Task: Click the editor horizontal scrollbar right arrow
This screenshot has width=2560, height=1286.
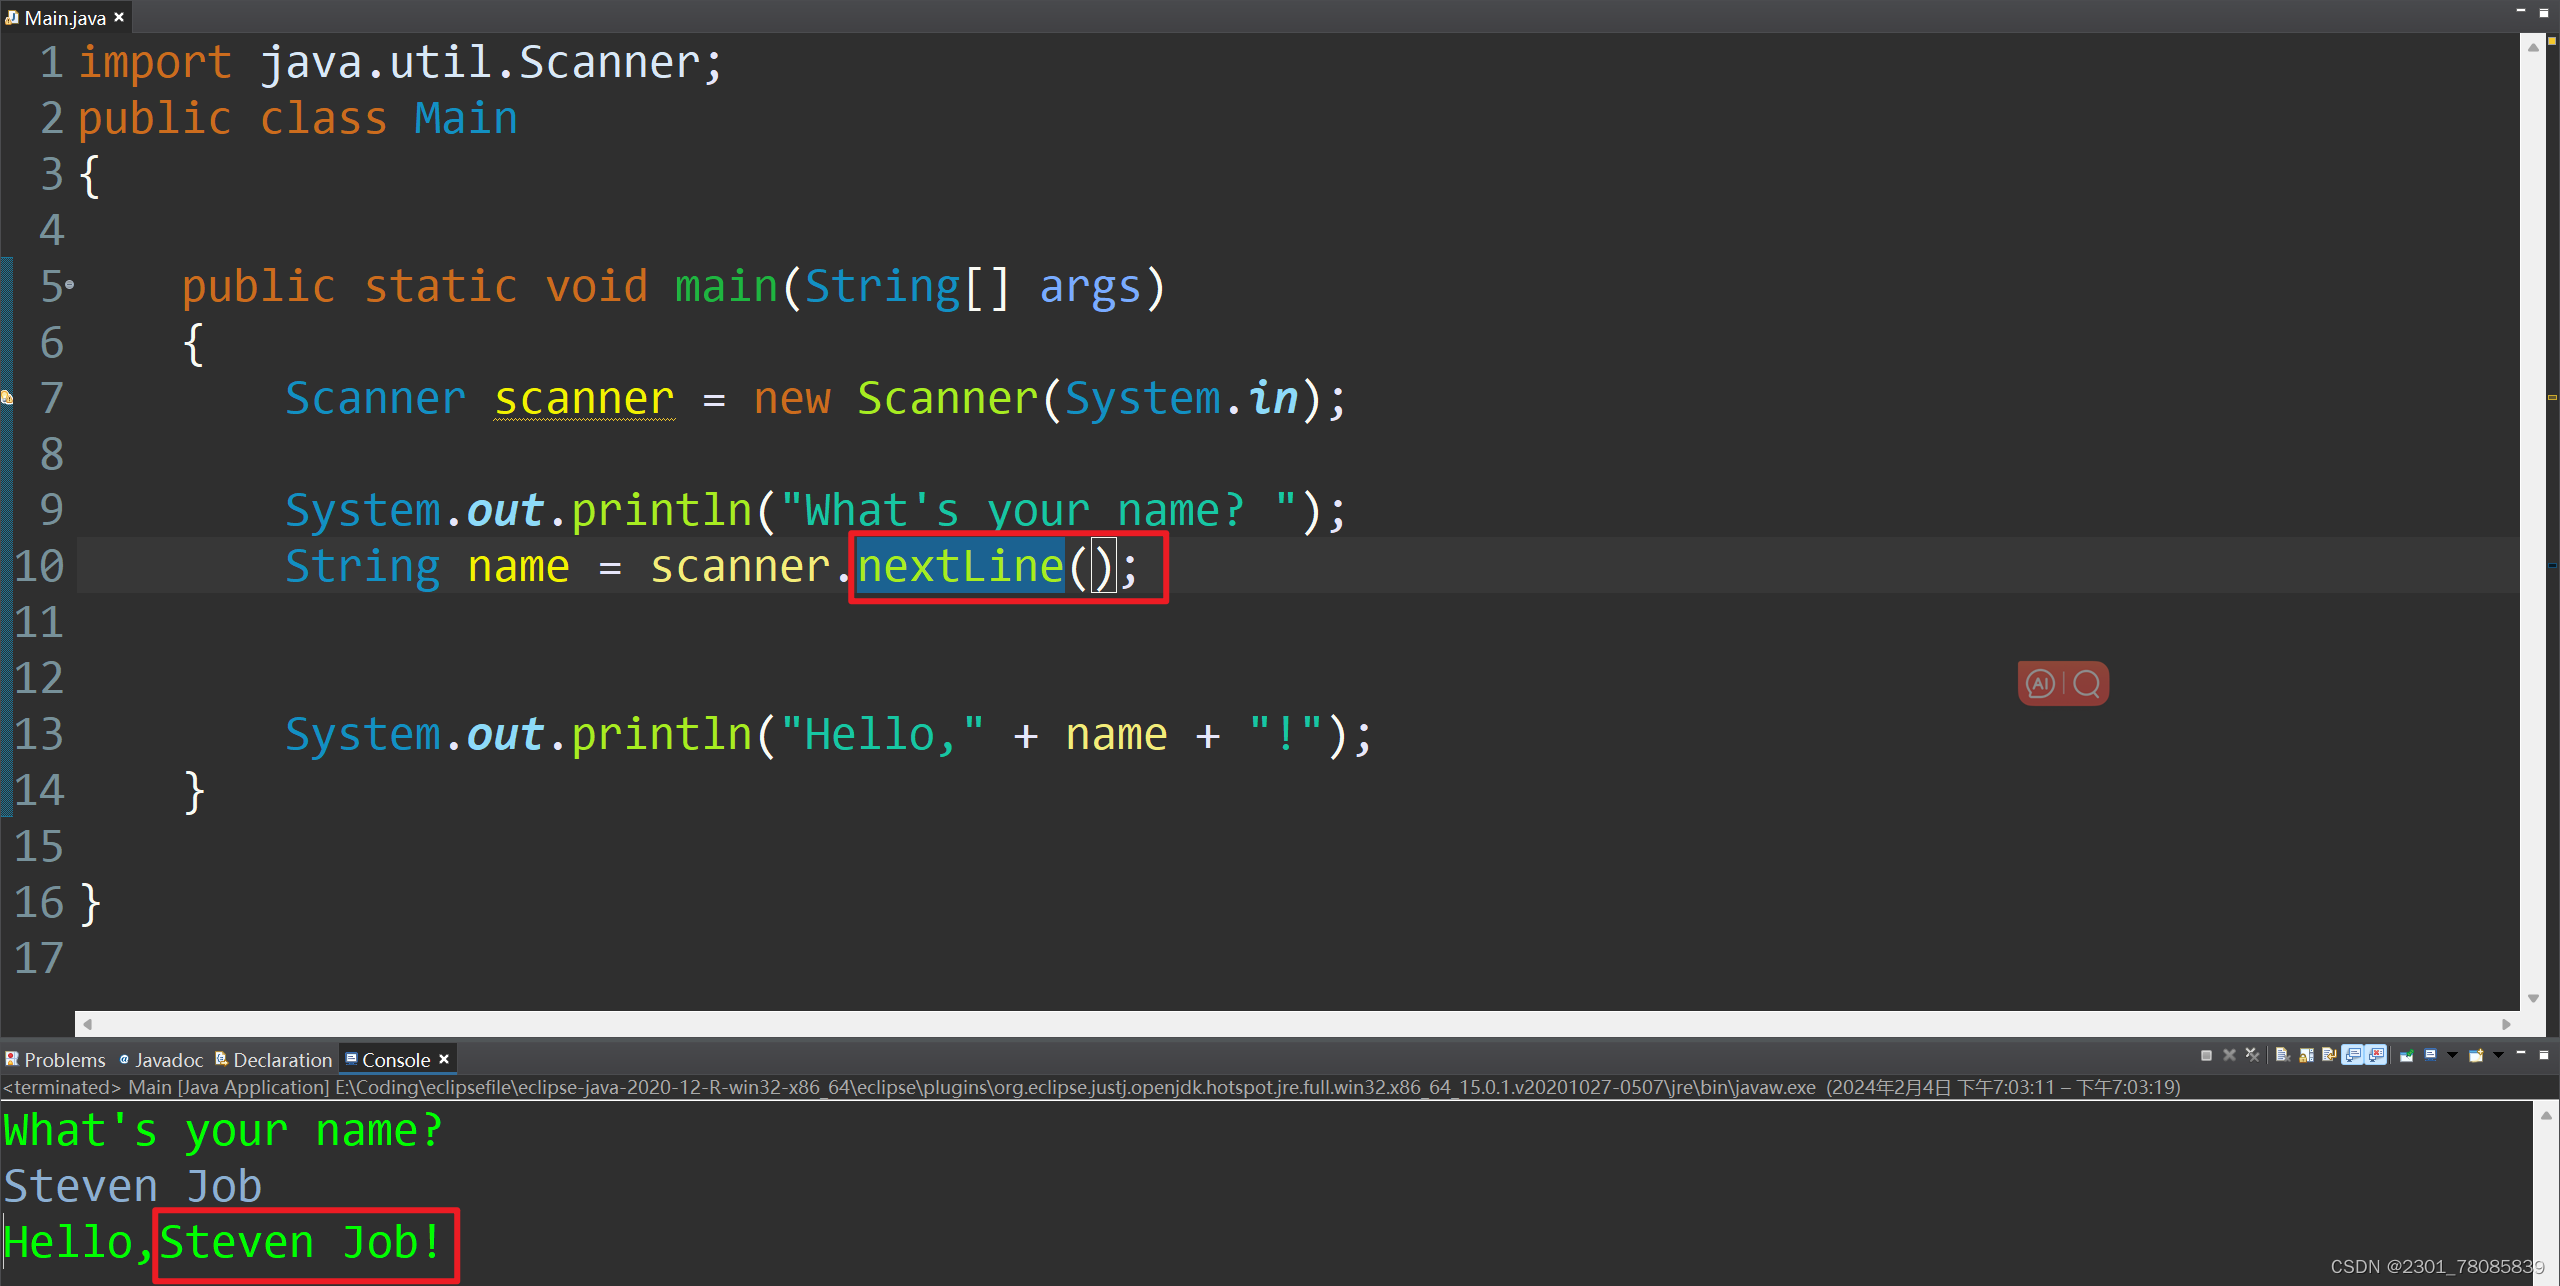Action: pos(2506,1024)
